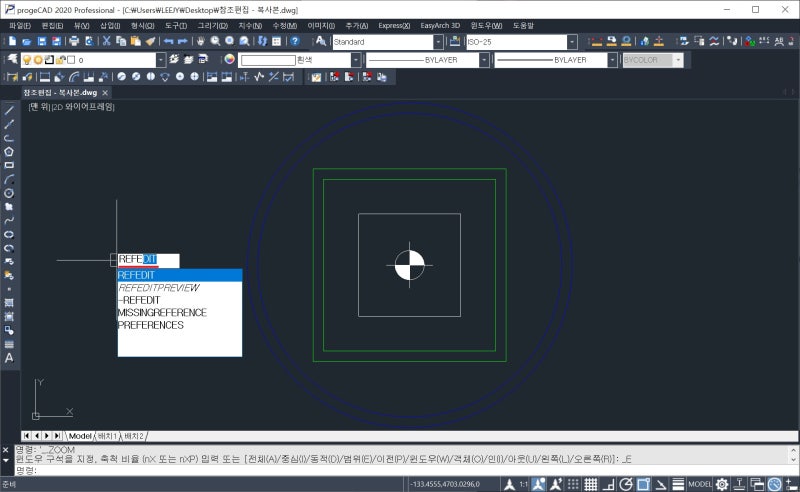Open the ISO-25 dimension style dropdown

(x=572, y=42)
